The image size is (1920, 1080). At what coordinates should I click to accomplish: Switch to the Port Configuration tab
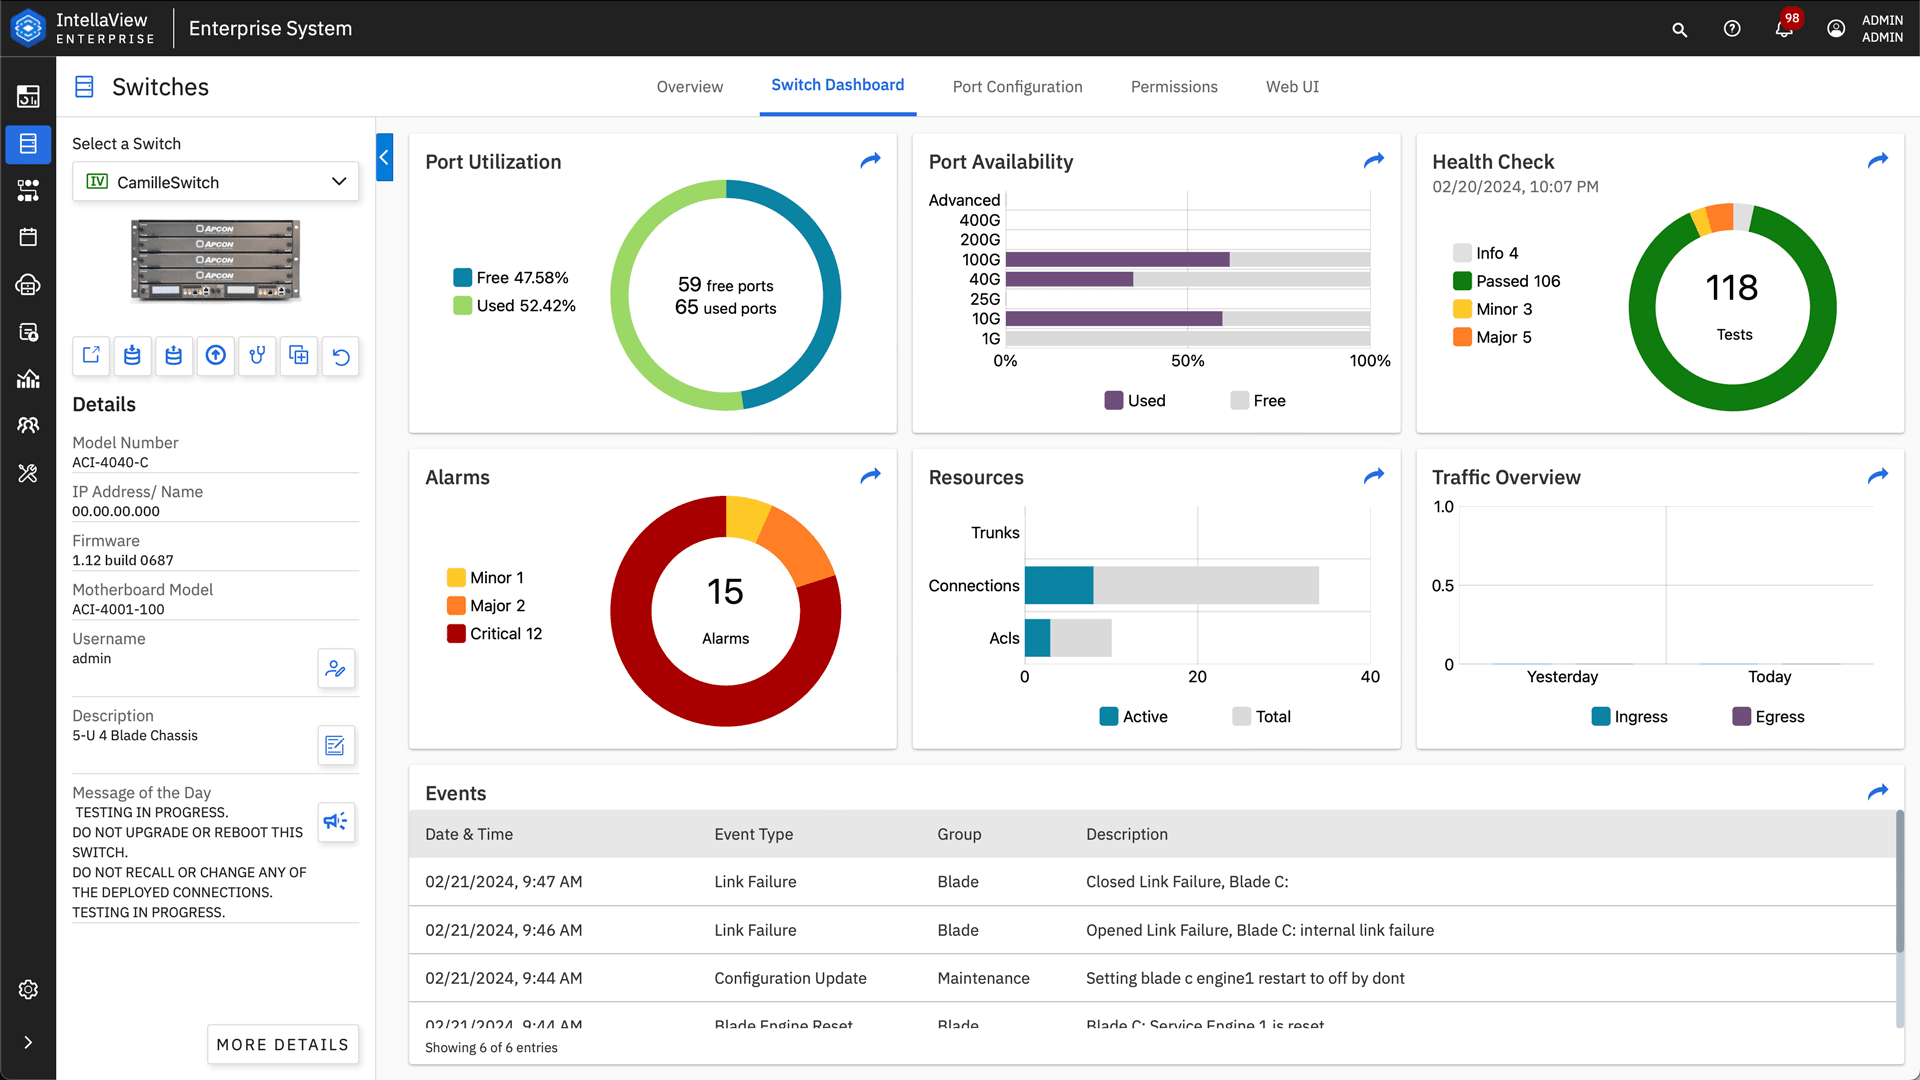click(1017, 86)
